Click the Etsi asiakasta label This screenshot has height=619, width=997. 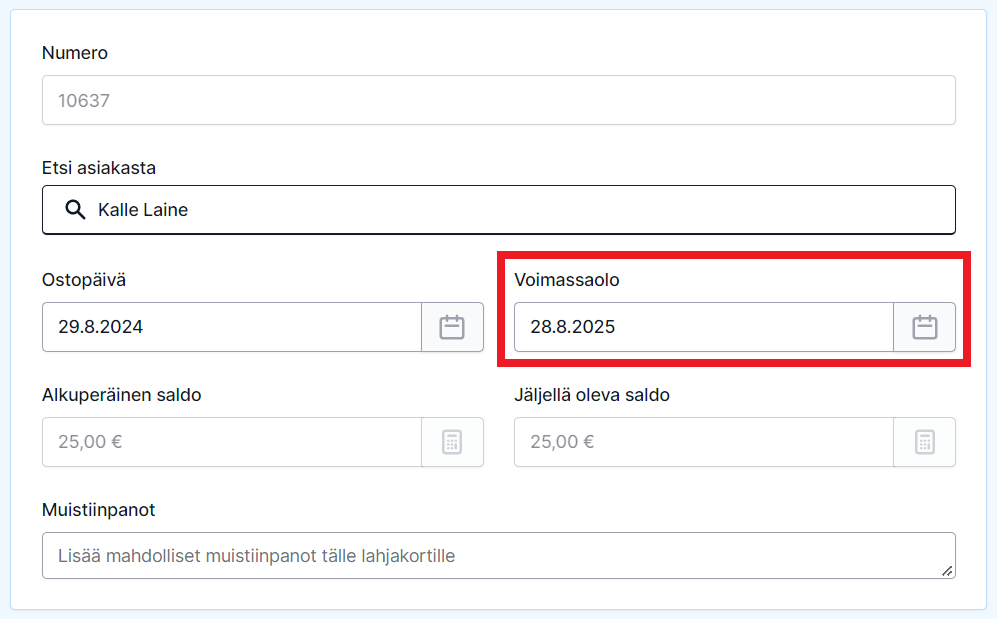pos(99,168)
